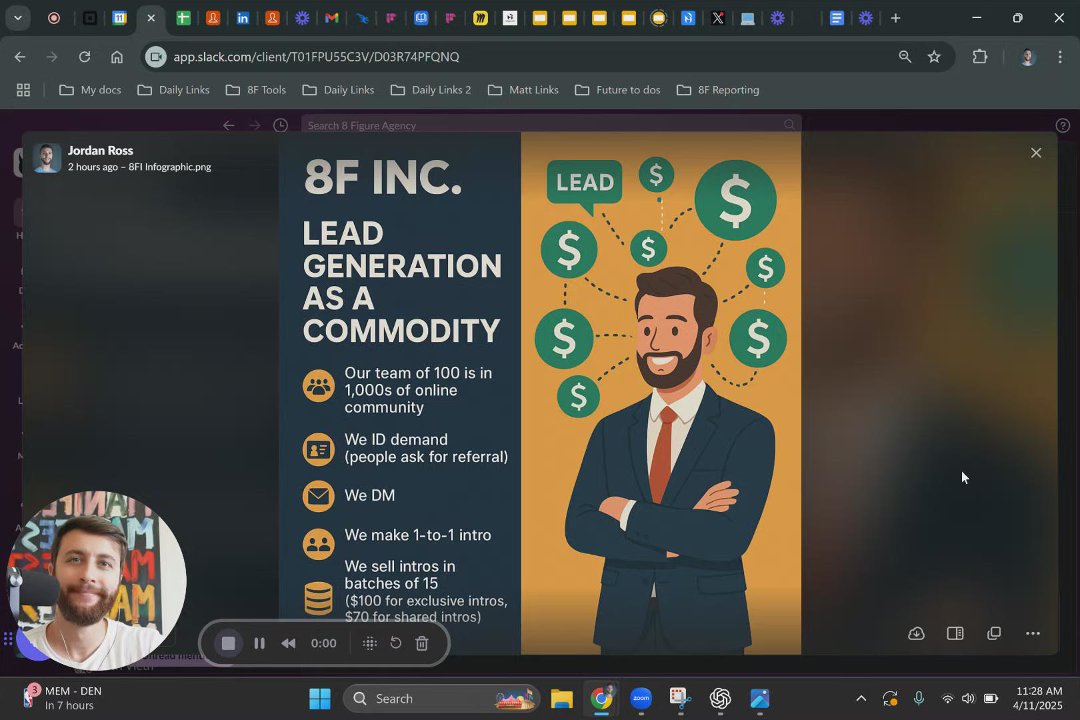
Task: Click the recording timer 0:00
Action: tap(323, 643)
